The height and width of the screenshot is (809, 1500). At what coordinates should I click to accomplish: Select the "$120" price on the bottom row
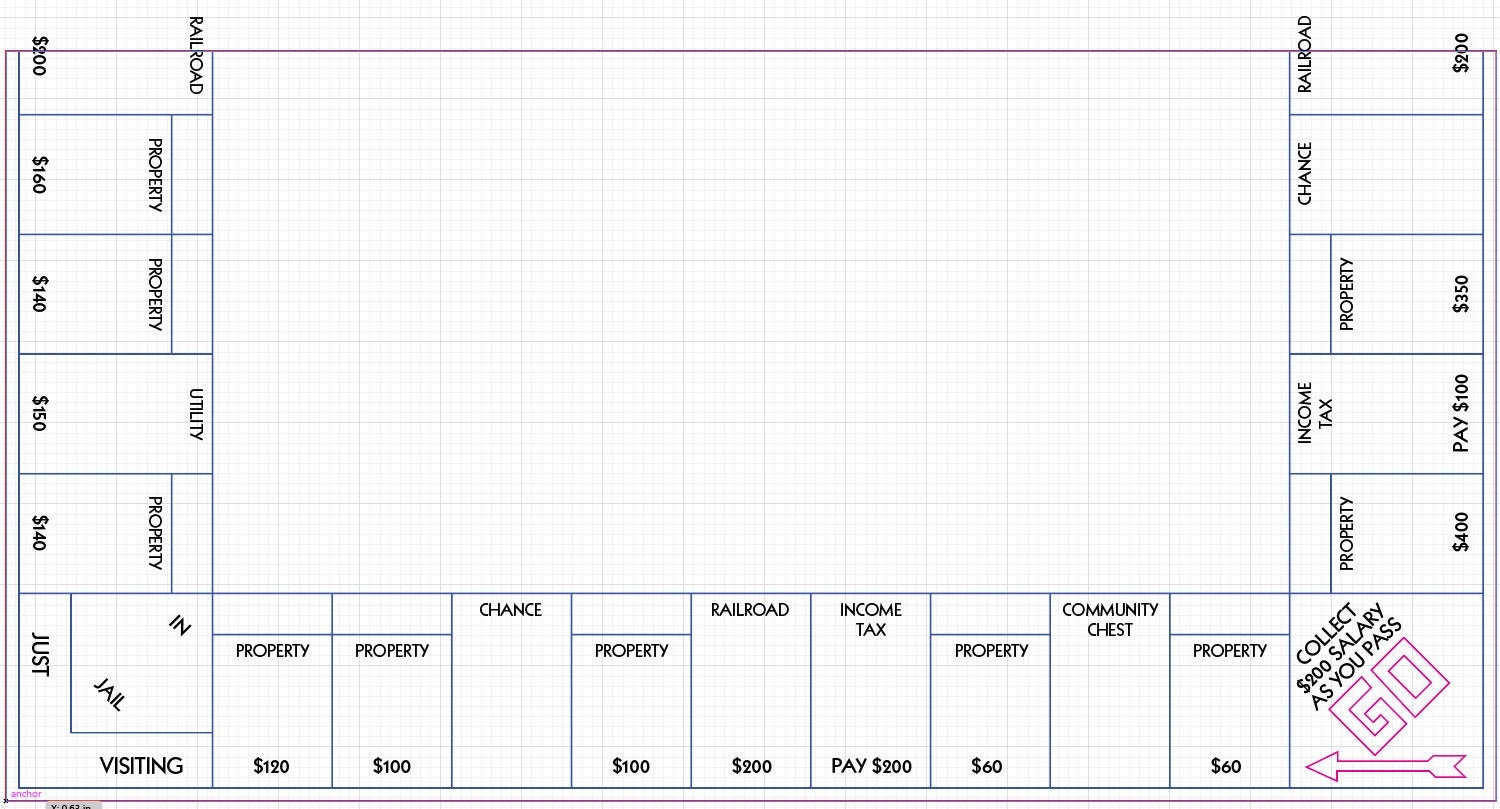[272, 767]
